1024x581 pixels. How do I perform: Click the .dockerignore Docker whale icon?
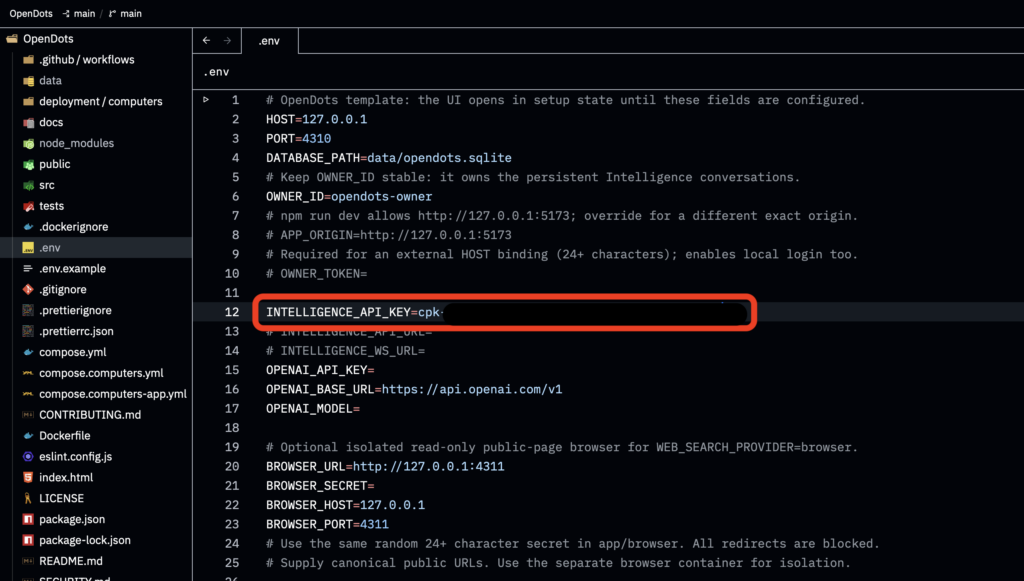click(x=28, y=227)
